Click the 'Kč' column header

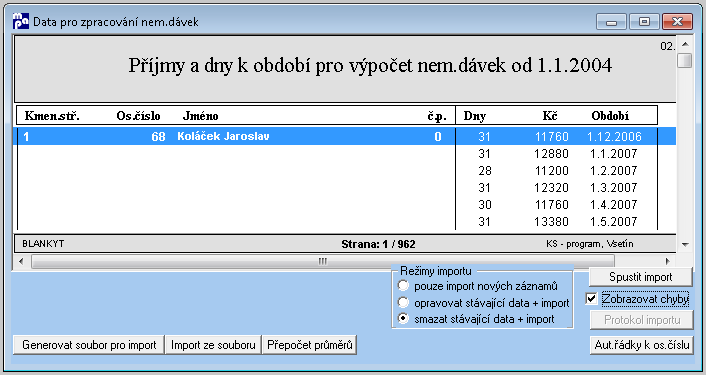(550, 116)
